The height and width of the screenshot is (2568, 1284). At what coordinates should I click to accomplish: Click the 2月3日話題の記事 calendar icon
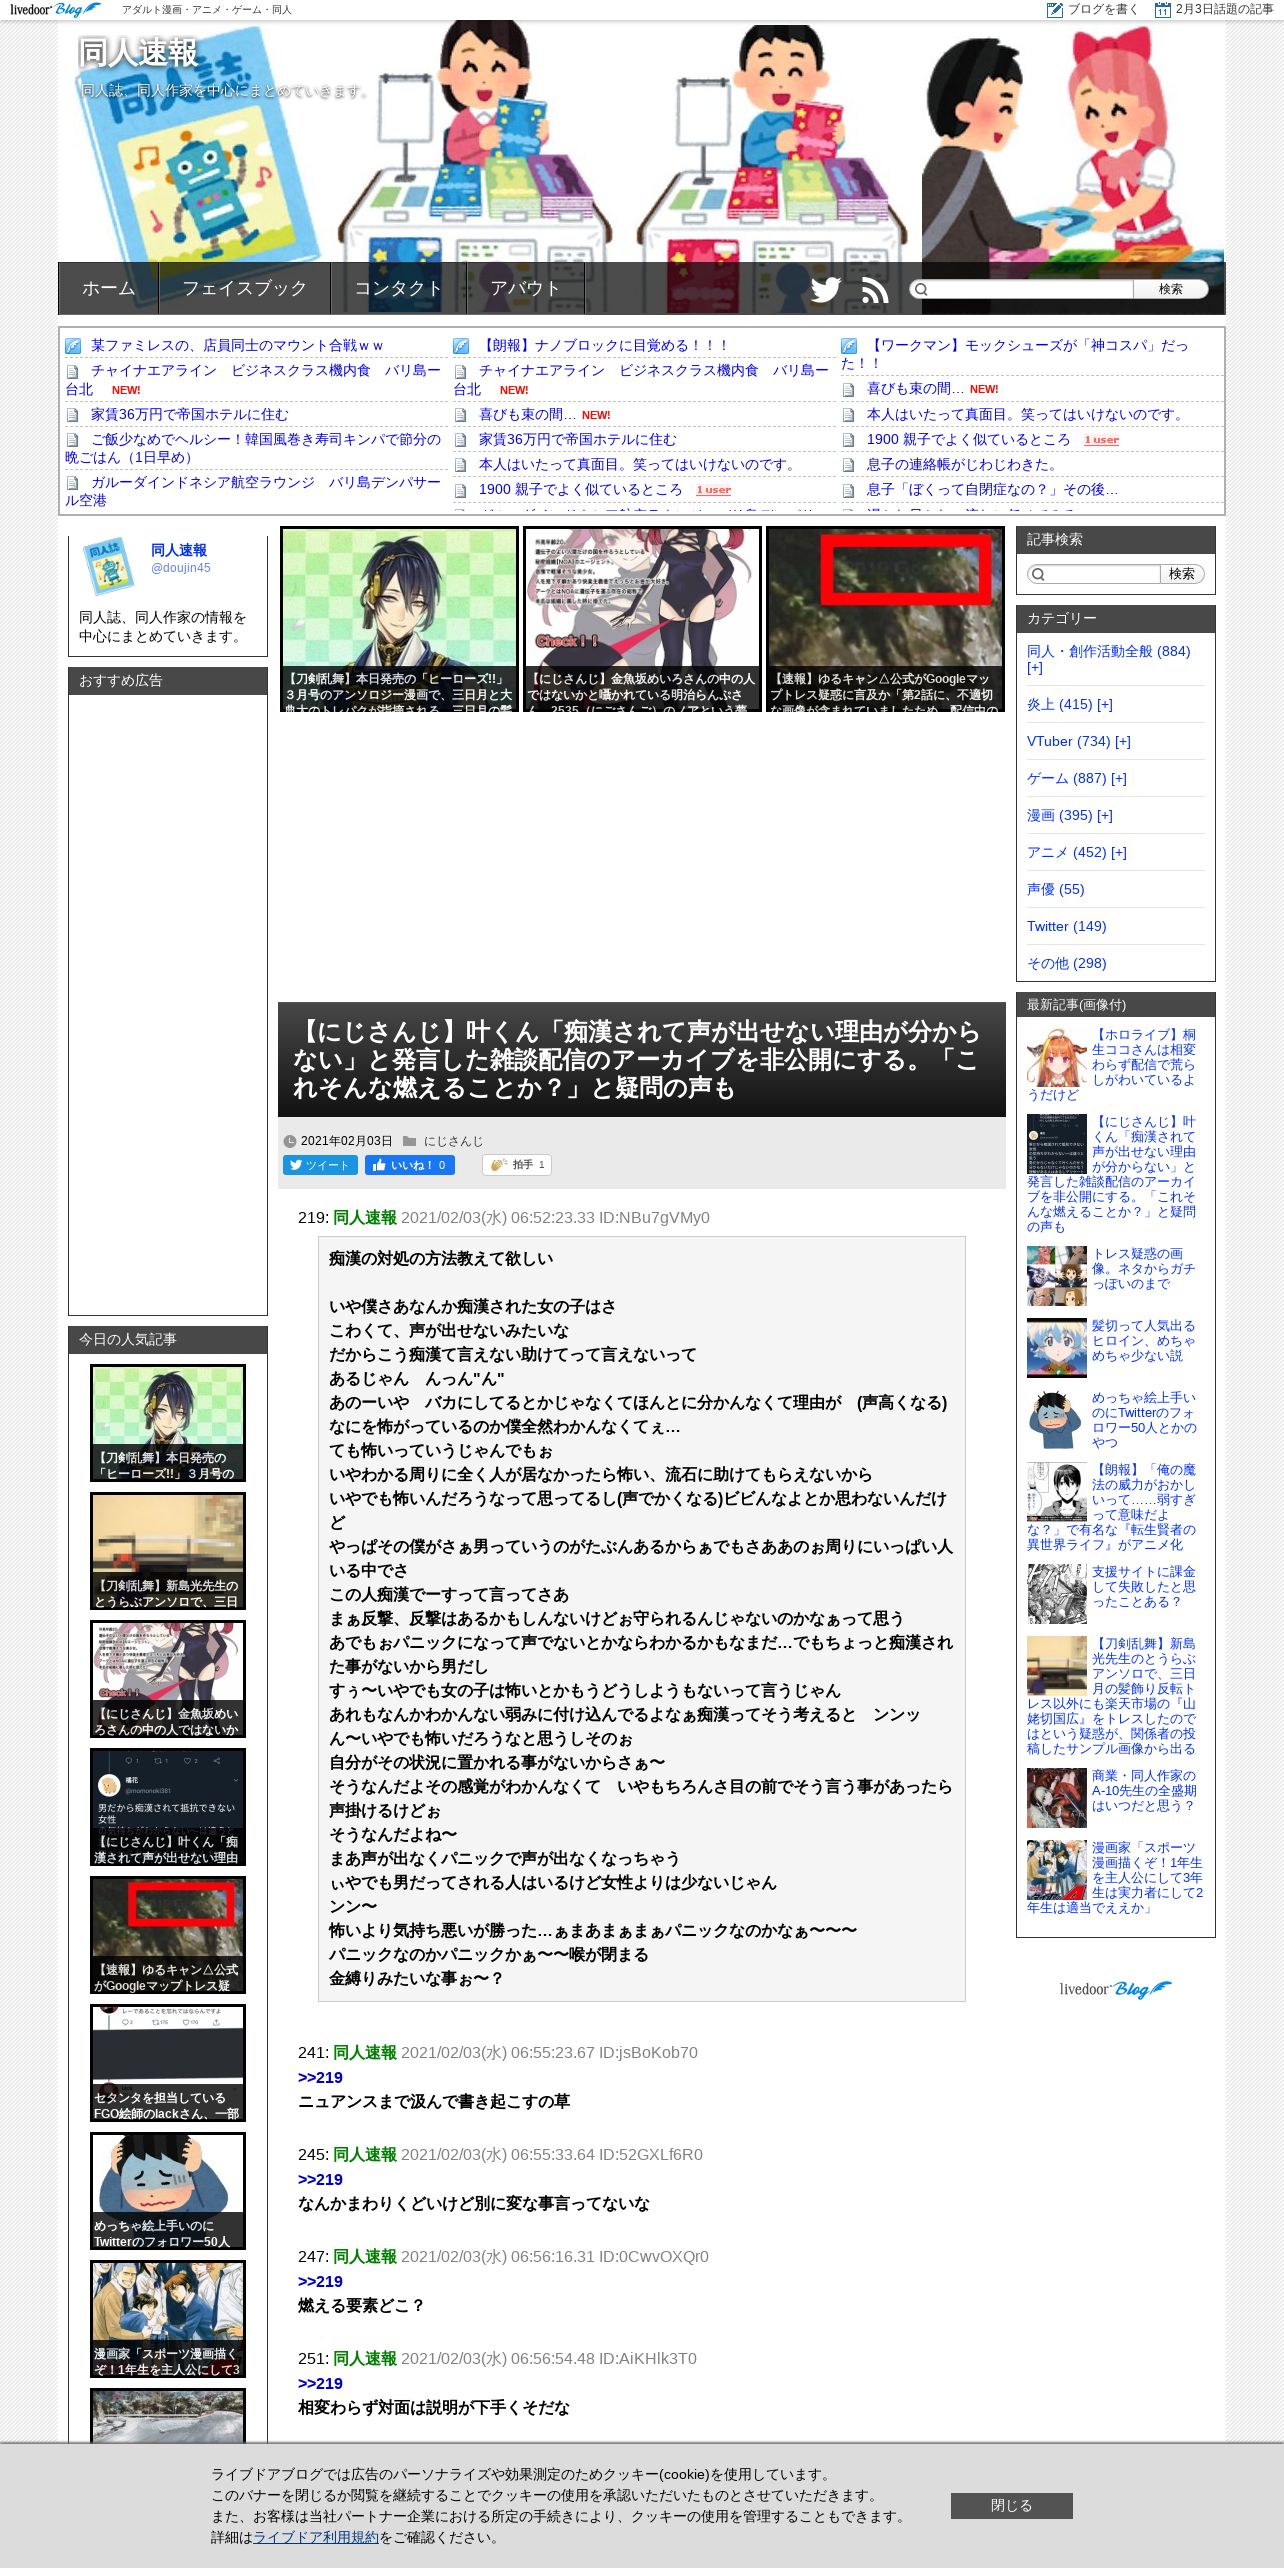point(1162,9)
